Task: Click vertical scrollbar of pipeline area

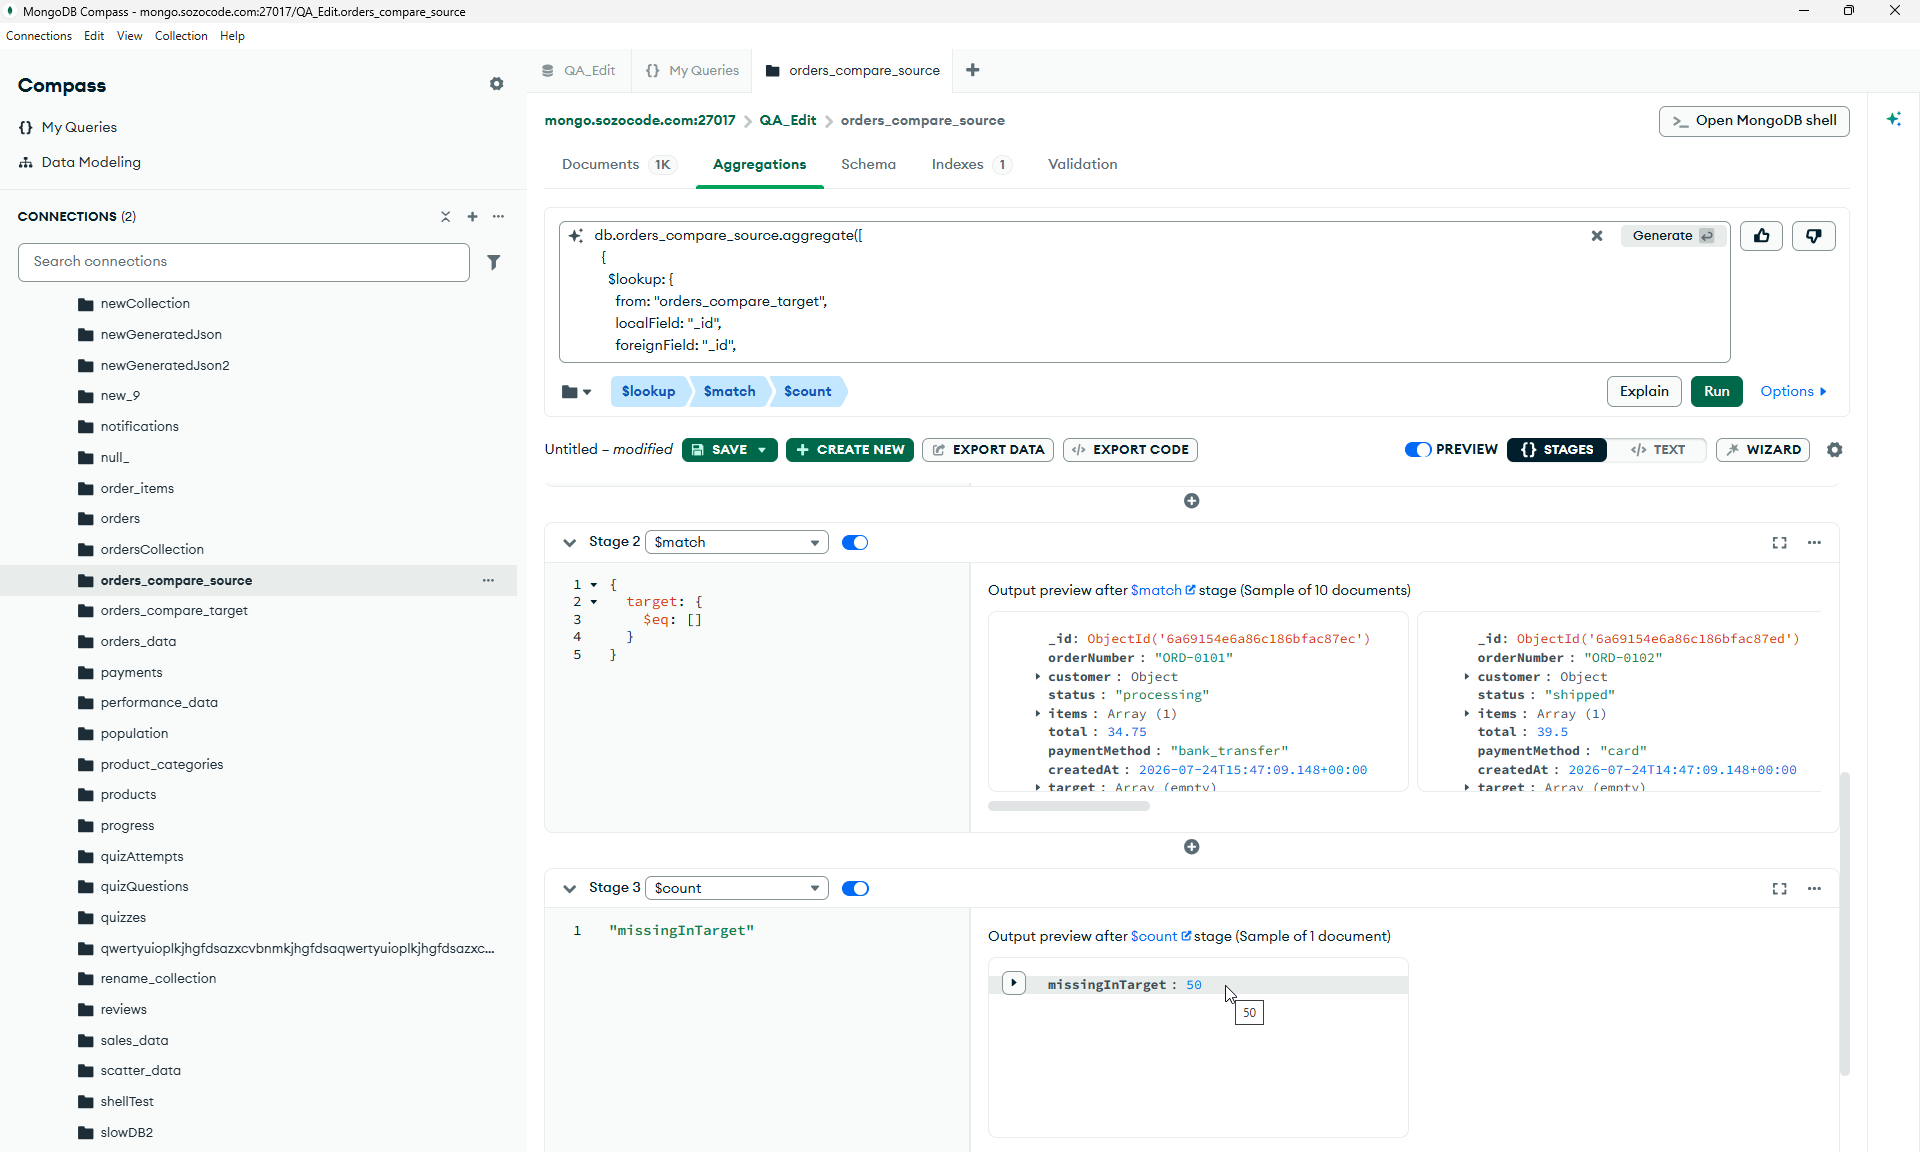Action: pyautogui.click(x=1845, y=923)
